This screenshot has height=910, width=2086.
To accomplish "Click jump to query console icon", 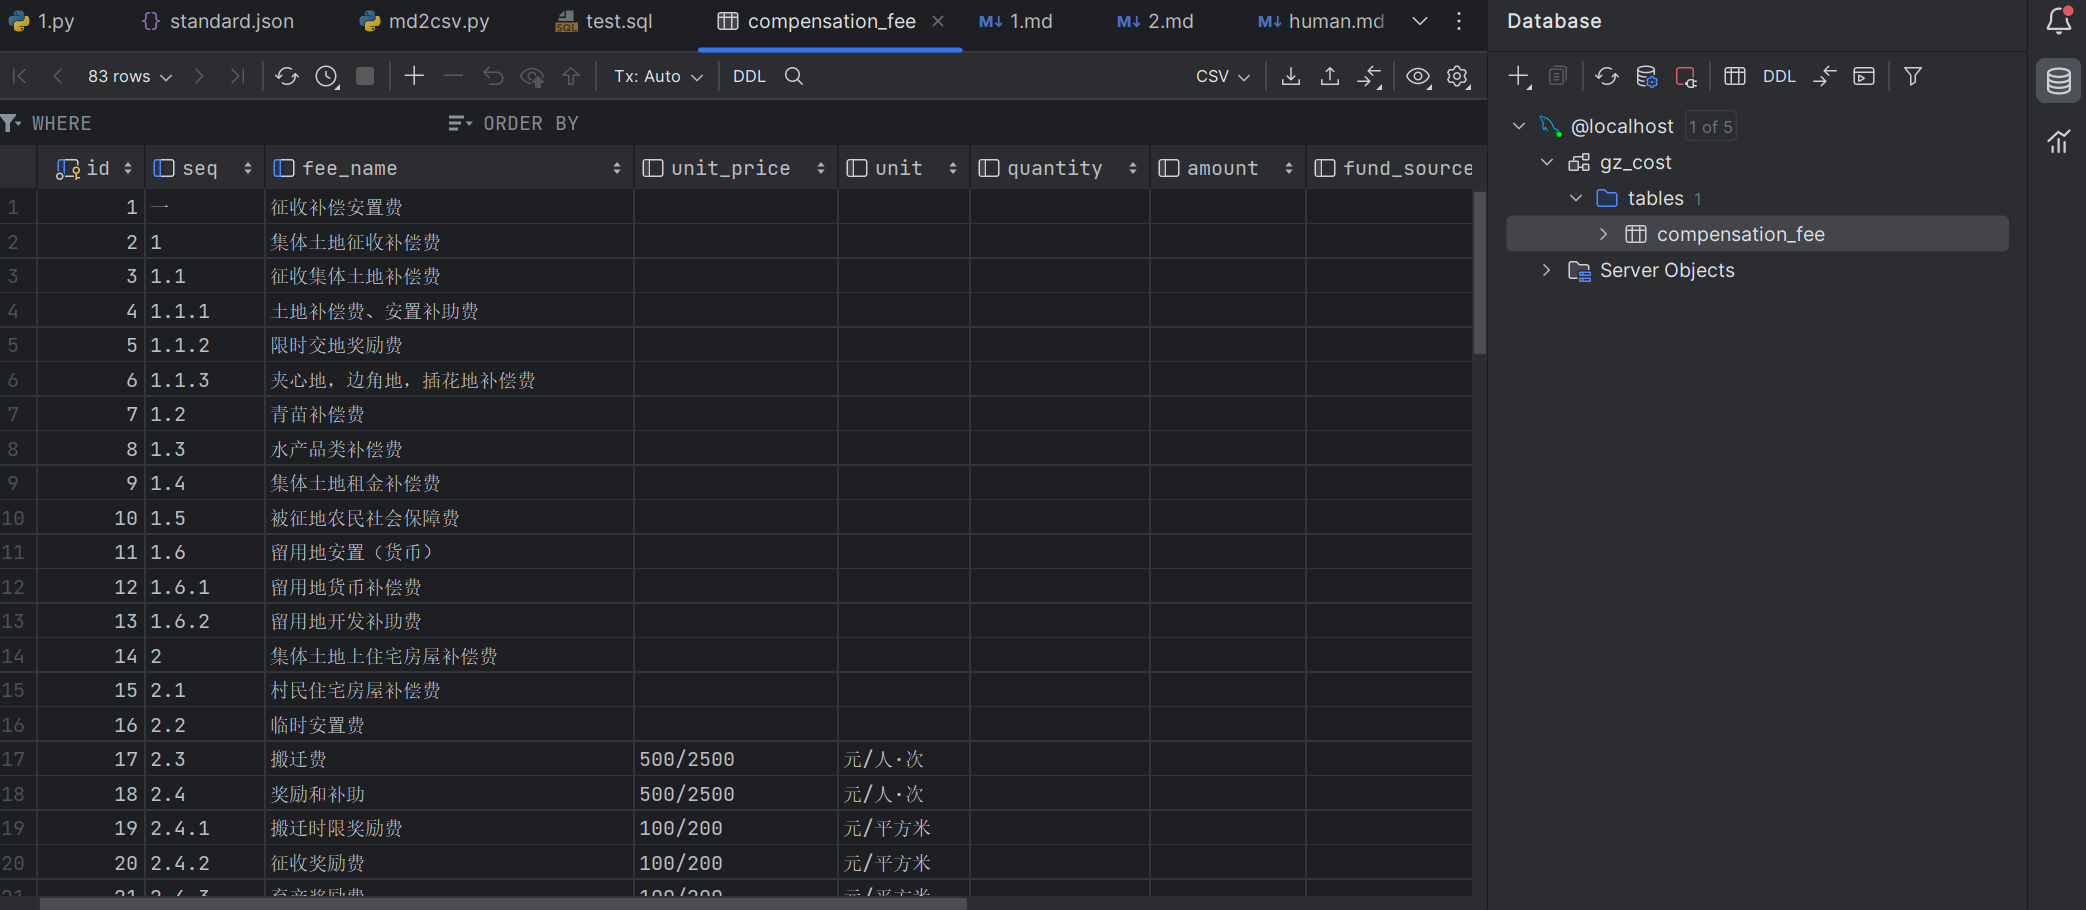I will tap(1864, 76).
